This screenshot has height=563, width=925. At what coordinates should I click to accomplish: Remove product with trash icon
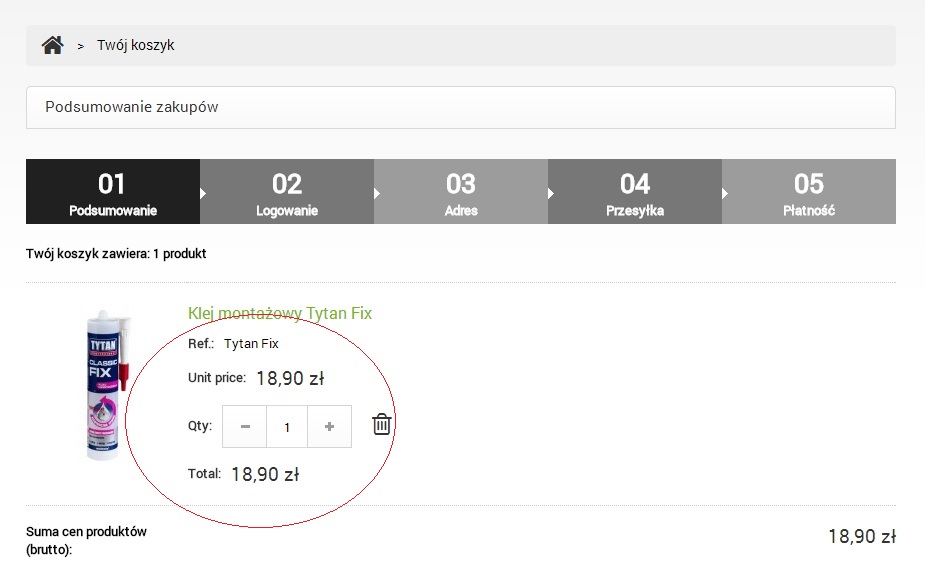(x=382, y=424)
